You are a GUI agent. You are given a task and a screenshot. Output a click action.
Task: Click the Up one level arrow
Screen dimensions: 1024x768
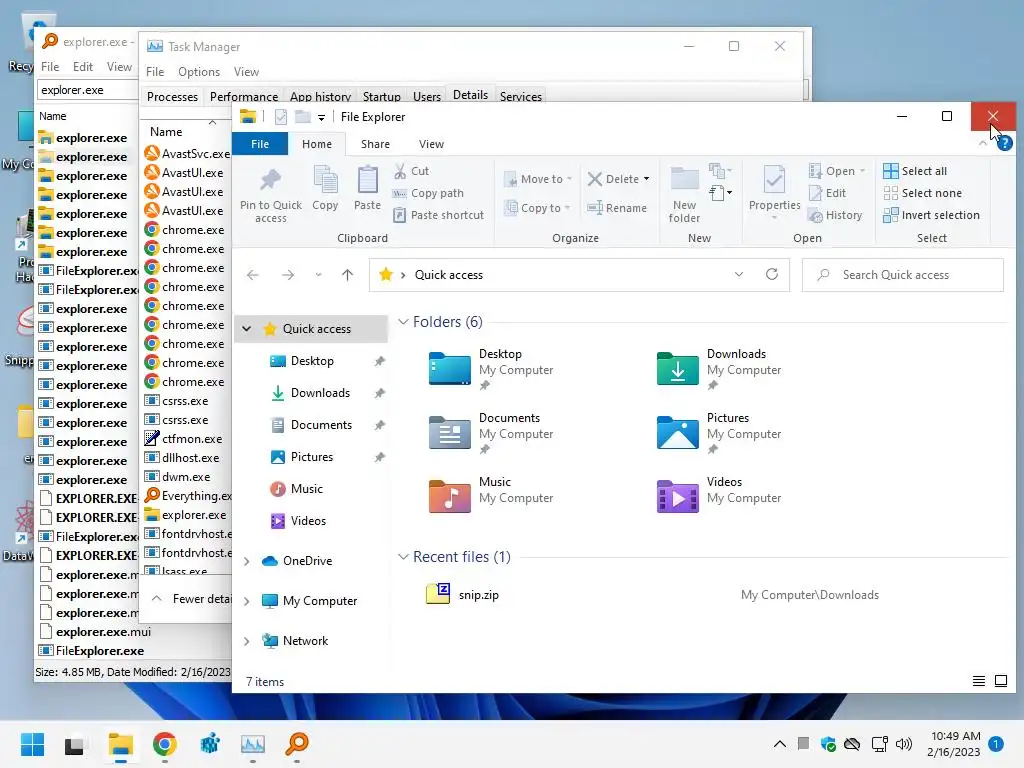347,275
